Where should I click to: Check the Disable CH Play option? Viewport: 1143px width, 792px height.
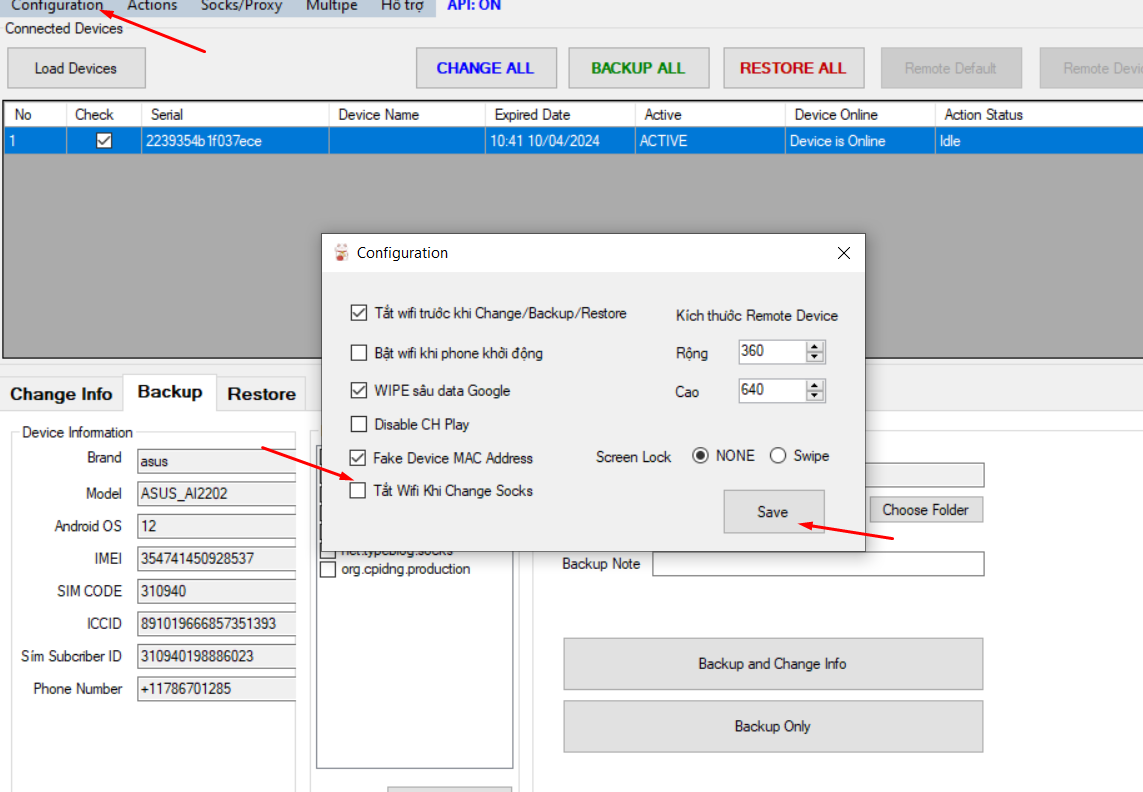coord(359,424)
